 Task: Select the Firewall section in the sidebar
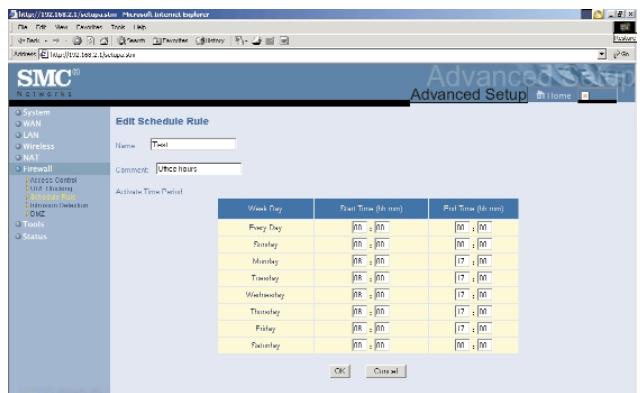(38, 169)
